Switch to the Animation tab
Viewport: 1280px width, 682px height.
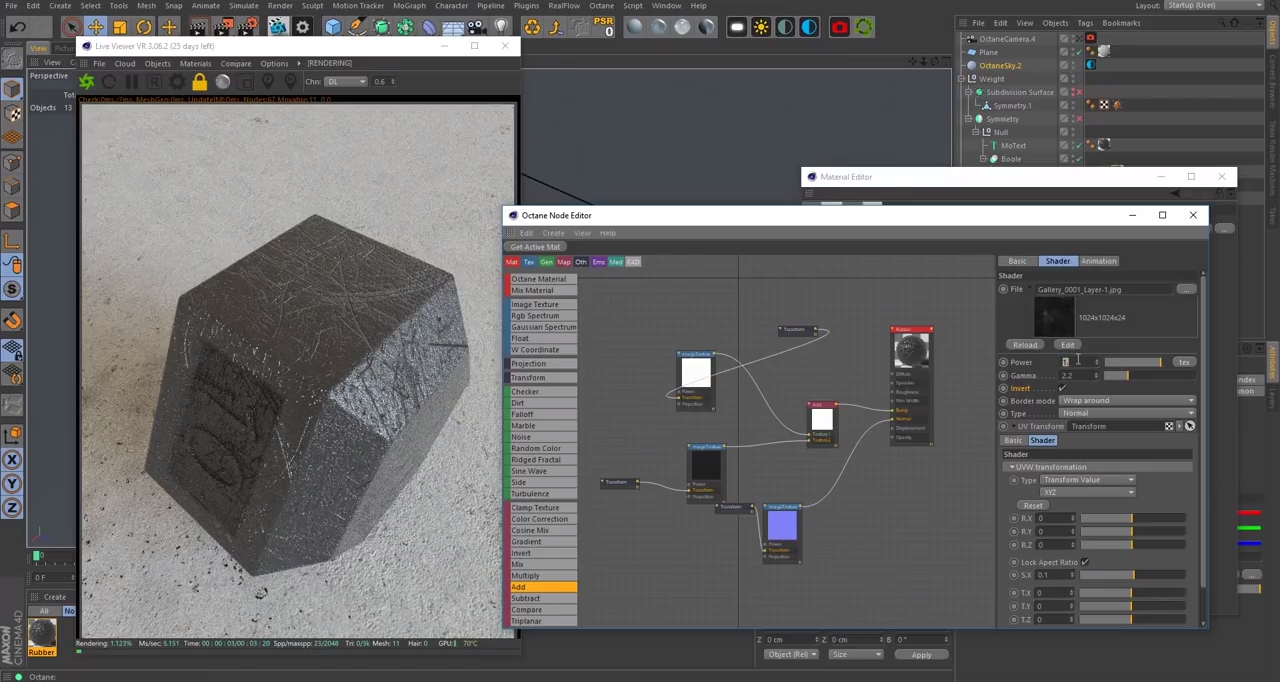(x=1098, y=261)
